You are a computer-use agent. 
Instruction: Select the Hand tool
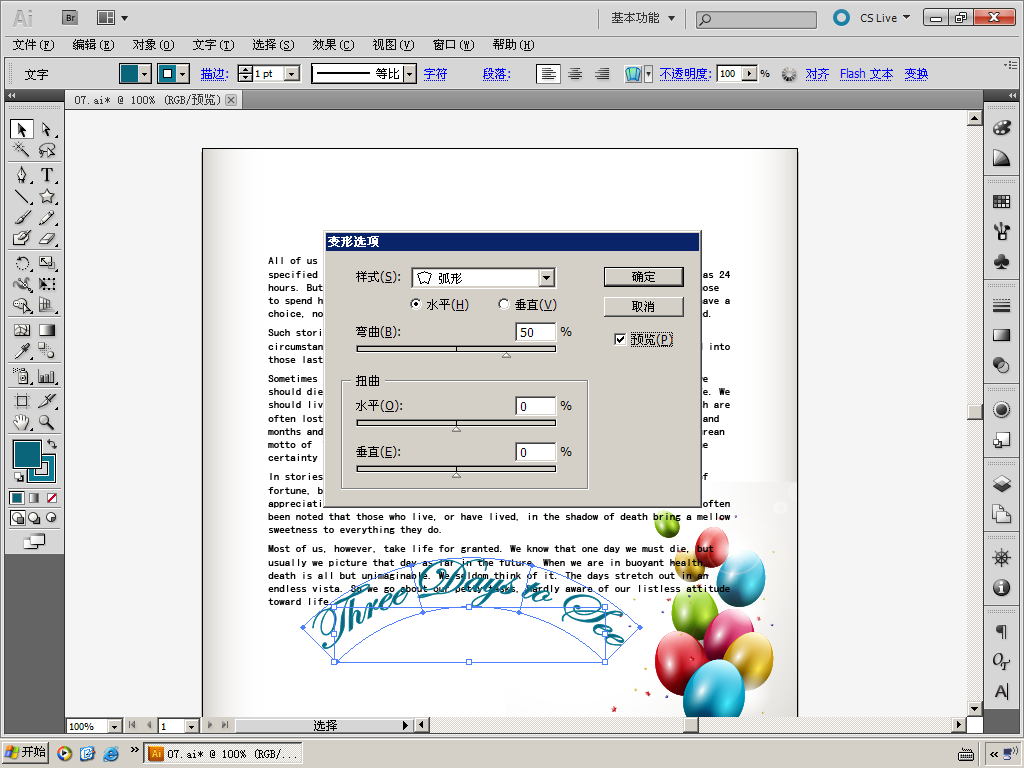click(x=22, y=423)
